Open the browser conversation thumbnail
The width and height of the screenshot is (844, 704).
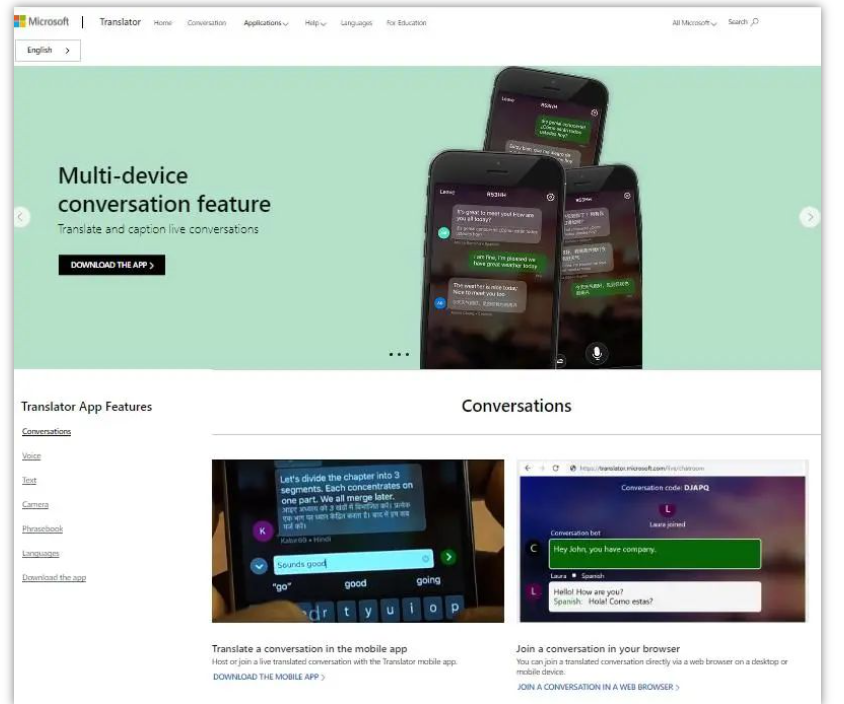click(663, 541)
